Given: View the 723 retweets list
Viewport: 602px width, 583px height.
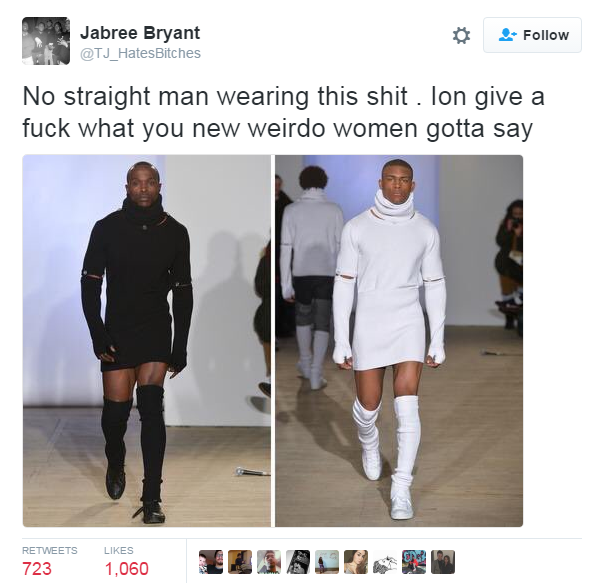Looking at the screenshot, I should coord(50,562).
